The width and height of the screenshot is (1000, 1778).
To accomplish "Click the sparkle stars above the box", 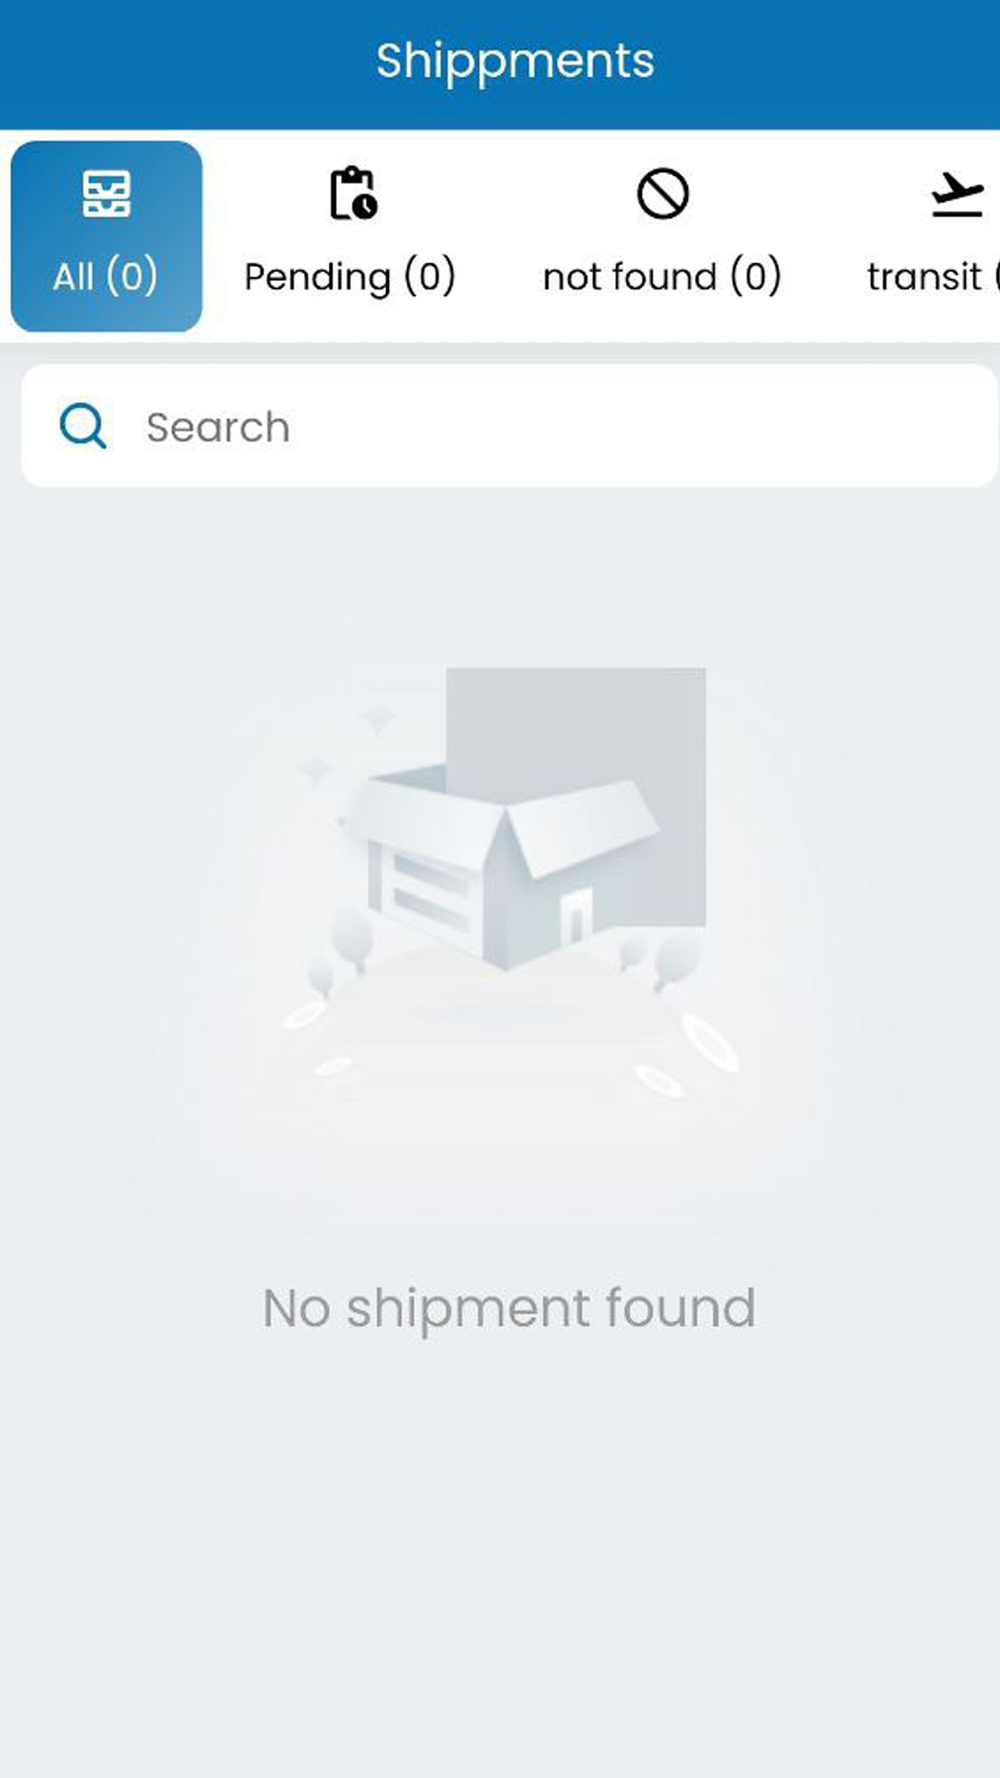I will [x=347, y=744].
